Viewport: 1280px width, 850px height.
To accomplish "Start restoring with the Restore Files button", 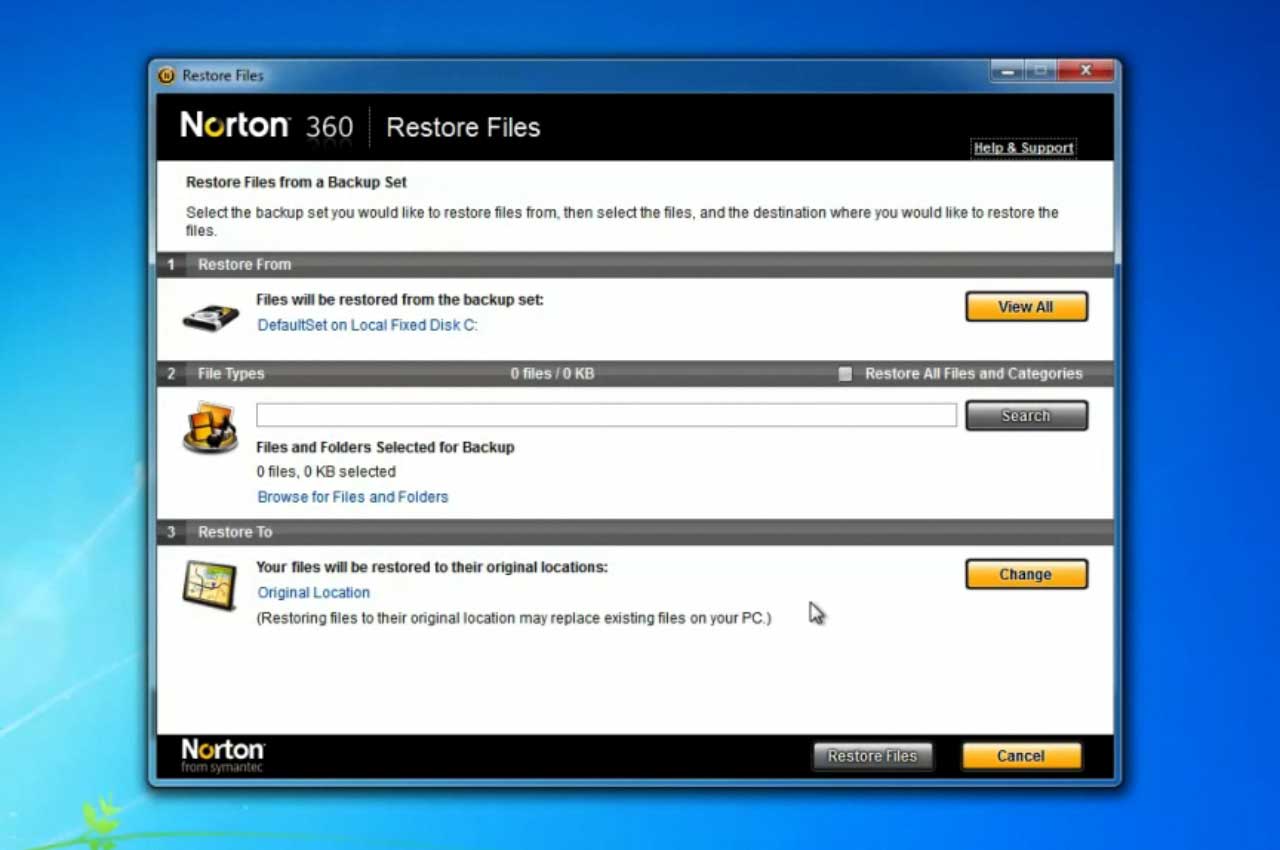I will (x=872, y=756).
